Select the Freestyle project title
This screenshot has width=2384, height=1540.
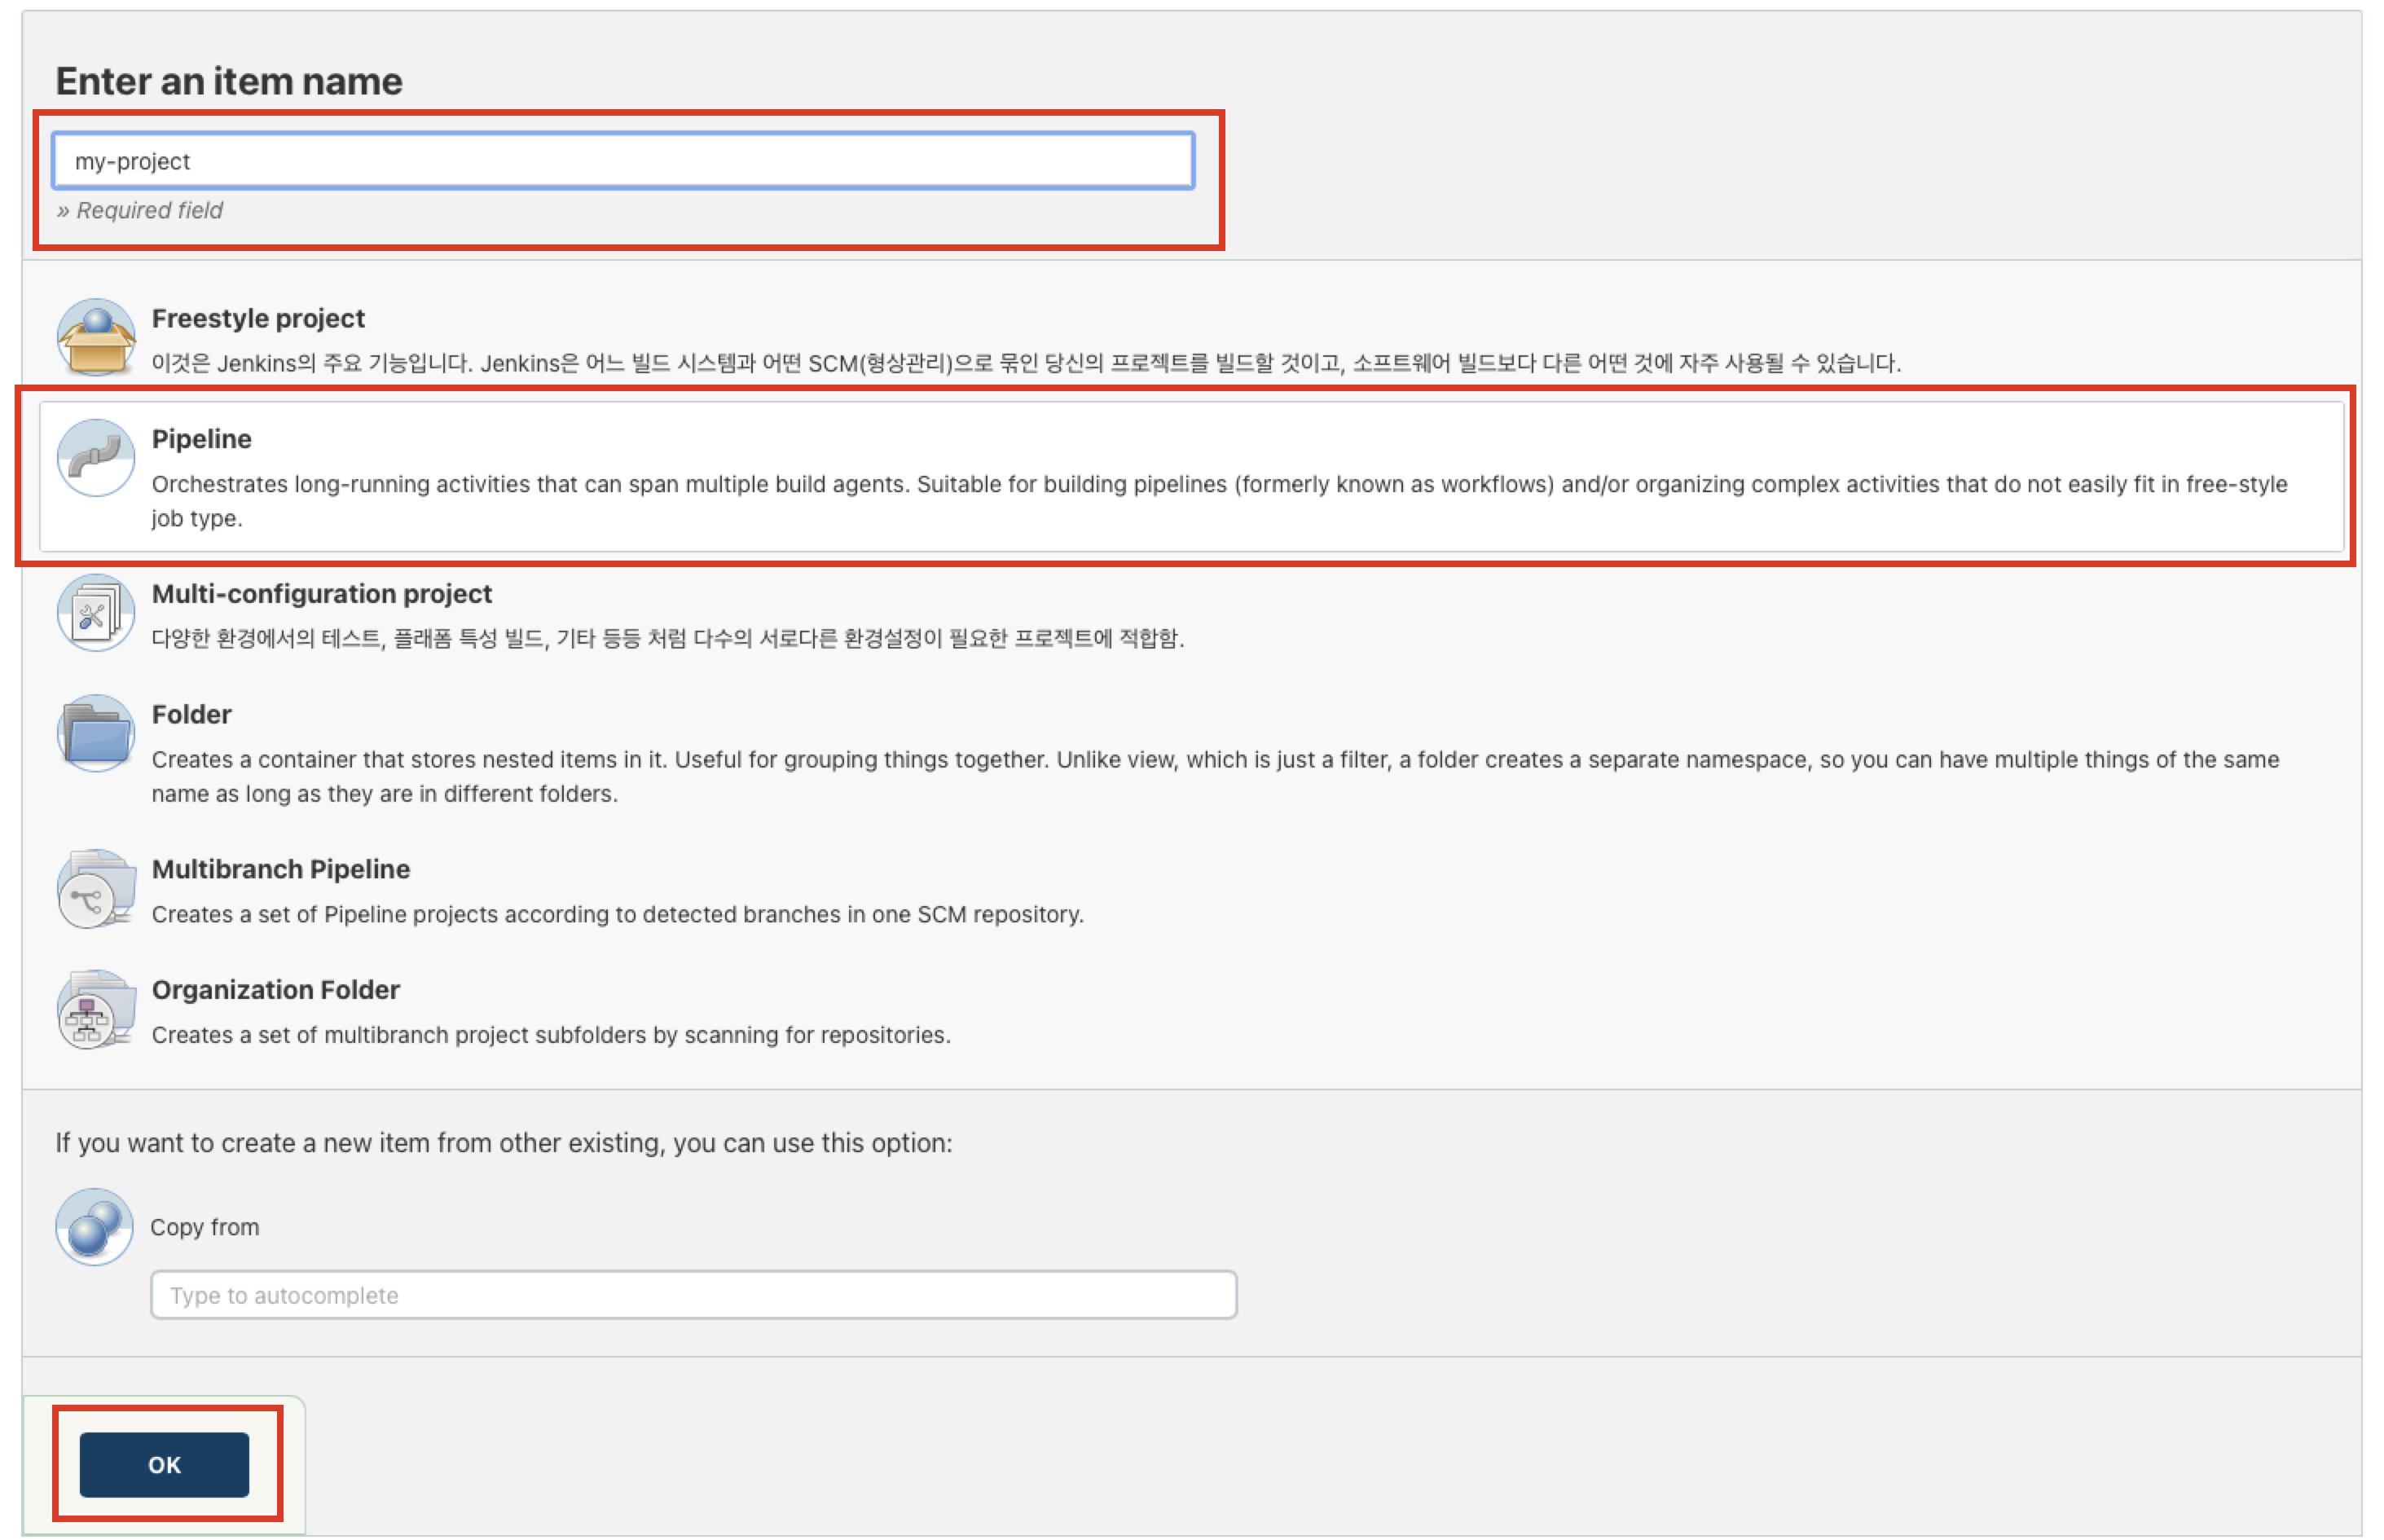(258, 318)
